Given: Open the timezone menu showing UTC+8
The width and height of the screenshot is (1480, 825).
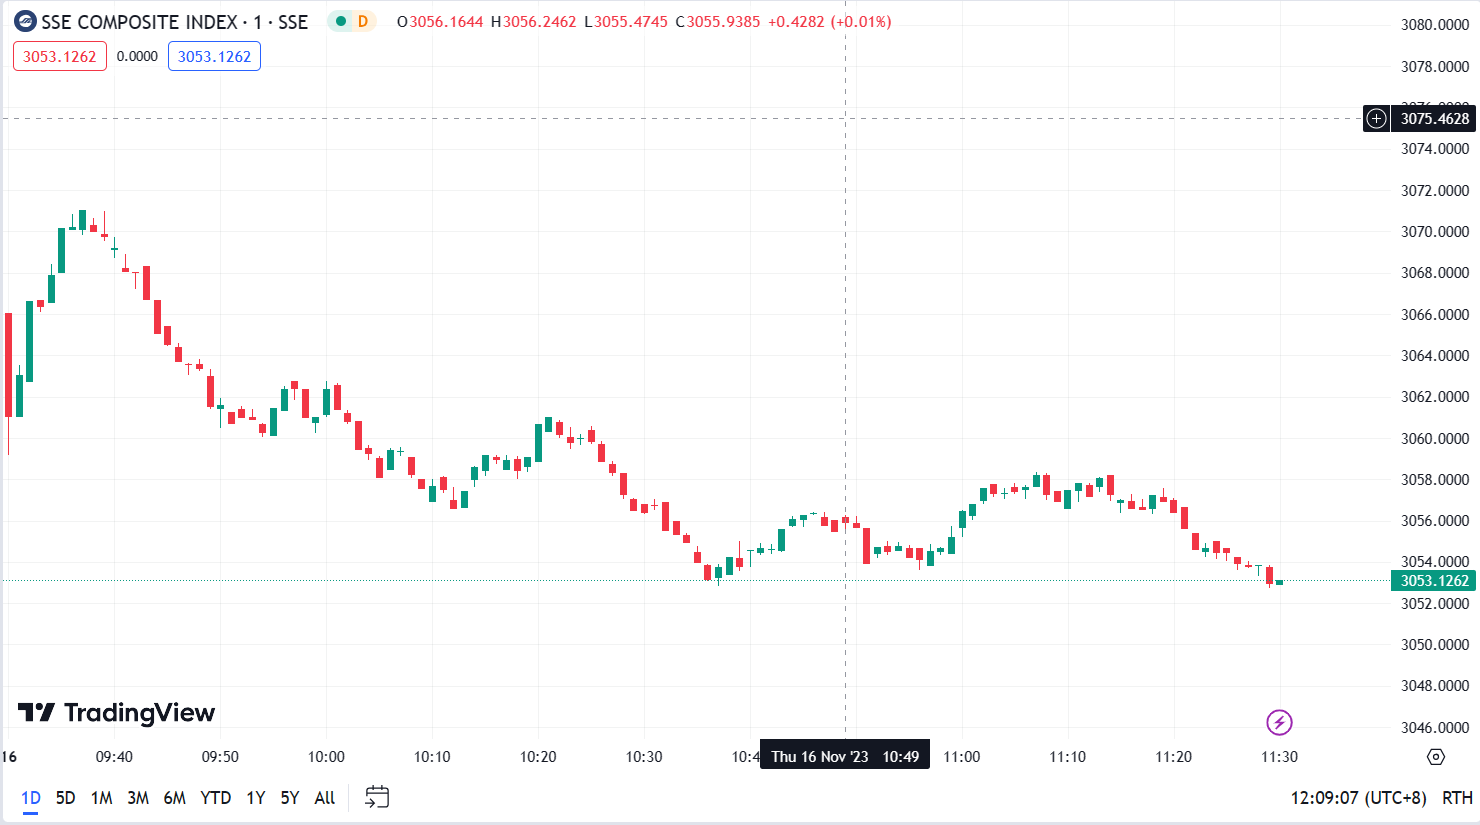Looking at the screenshot, I should (x=1358, y=797).
